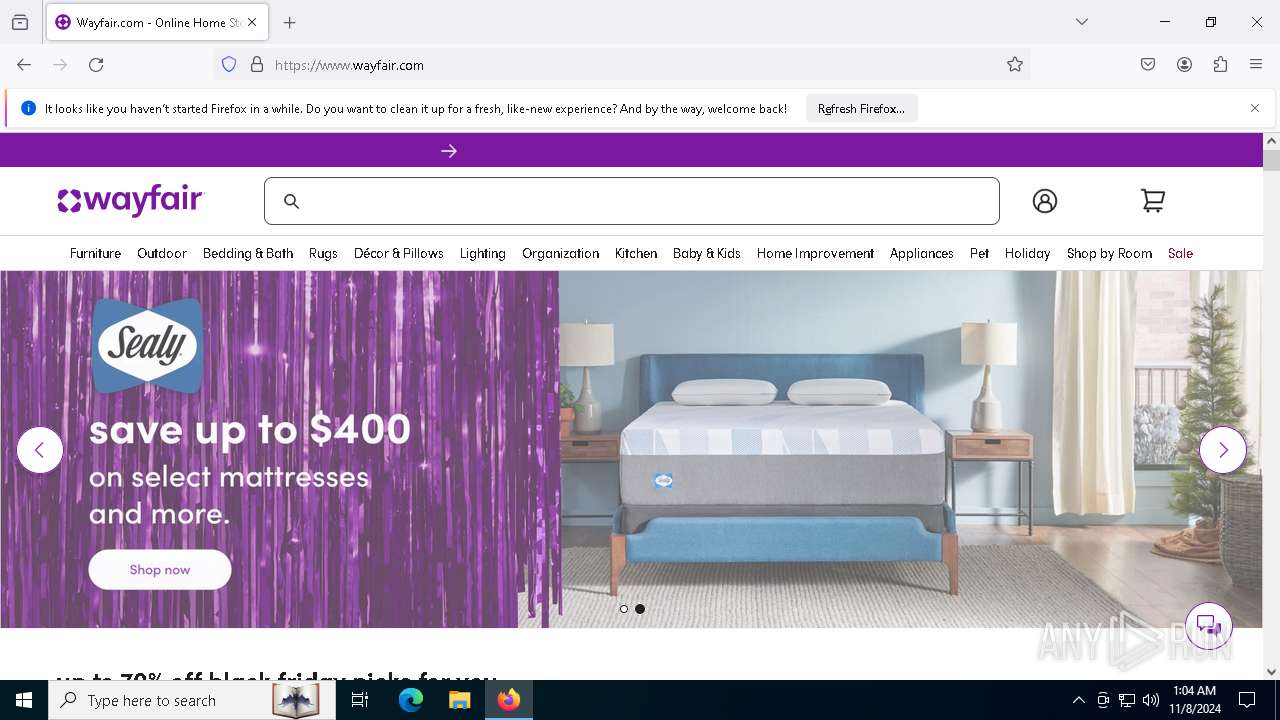Click the Sealy mattress bedroom image
The width and height of the screenshot is (1280, 720).
[x=910, y=450]
